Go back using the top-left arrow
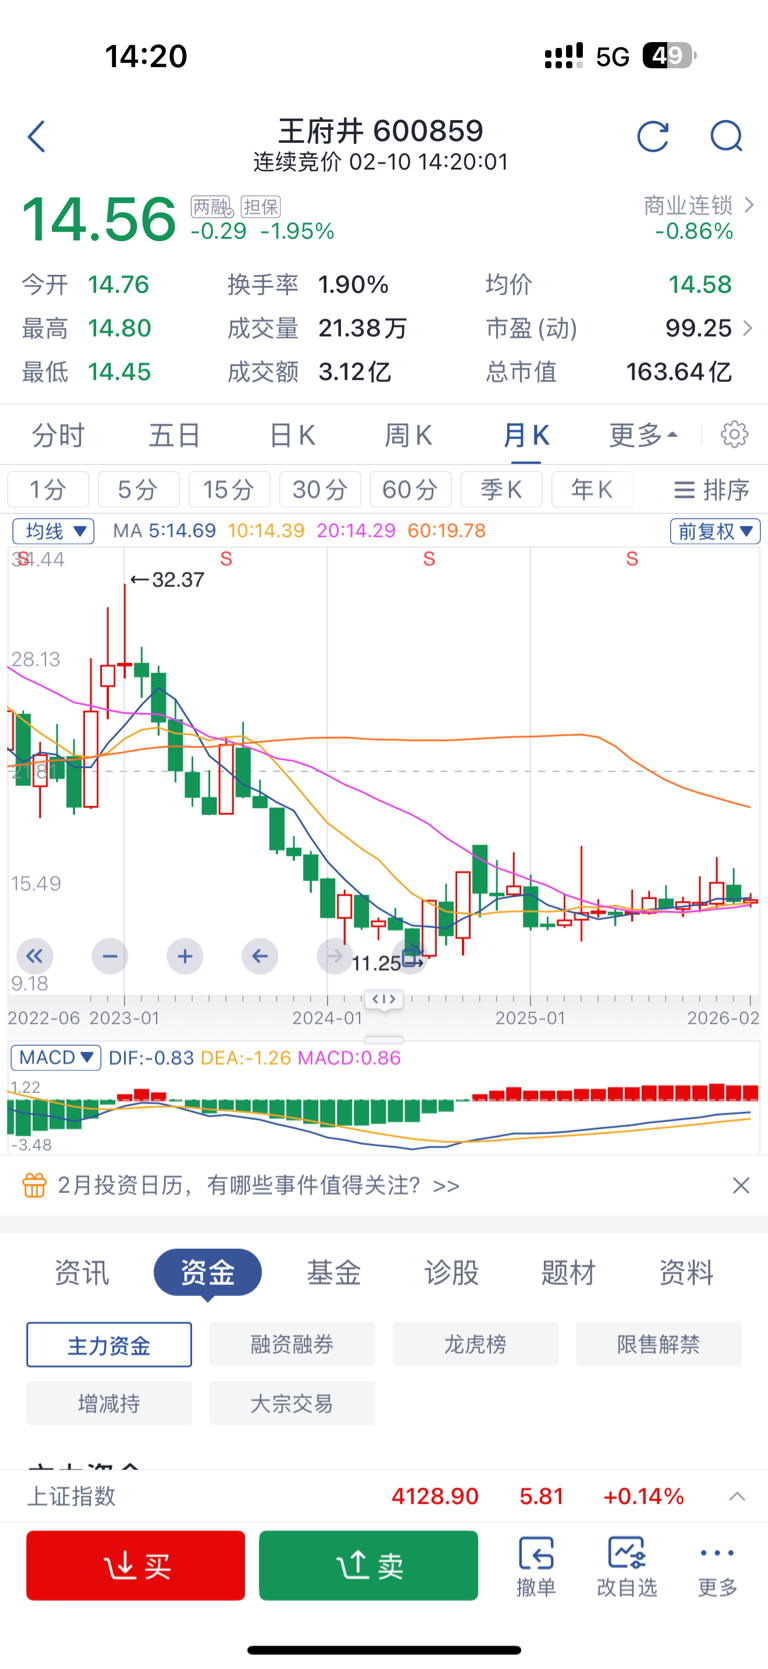The image size is (768, 1669). [37, 136]
